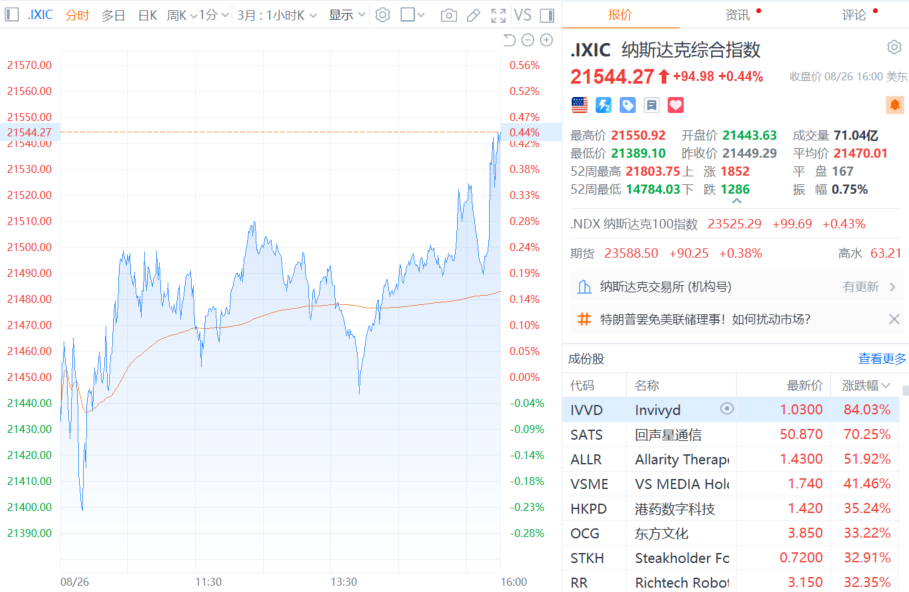Select the STKH Steakholder row
The height and width of the screenshot is (592, 909).
click(x=730, y=558)
